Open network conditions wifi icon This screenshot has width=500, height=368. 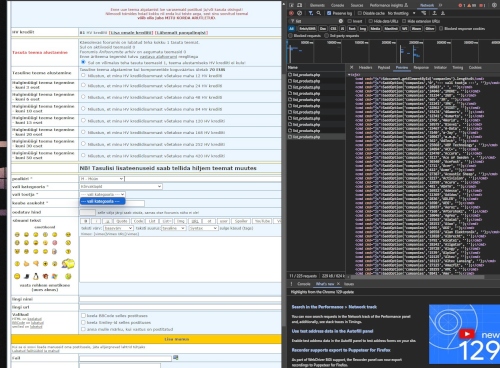424,13
